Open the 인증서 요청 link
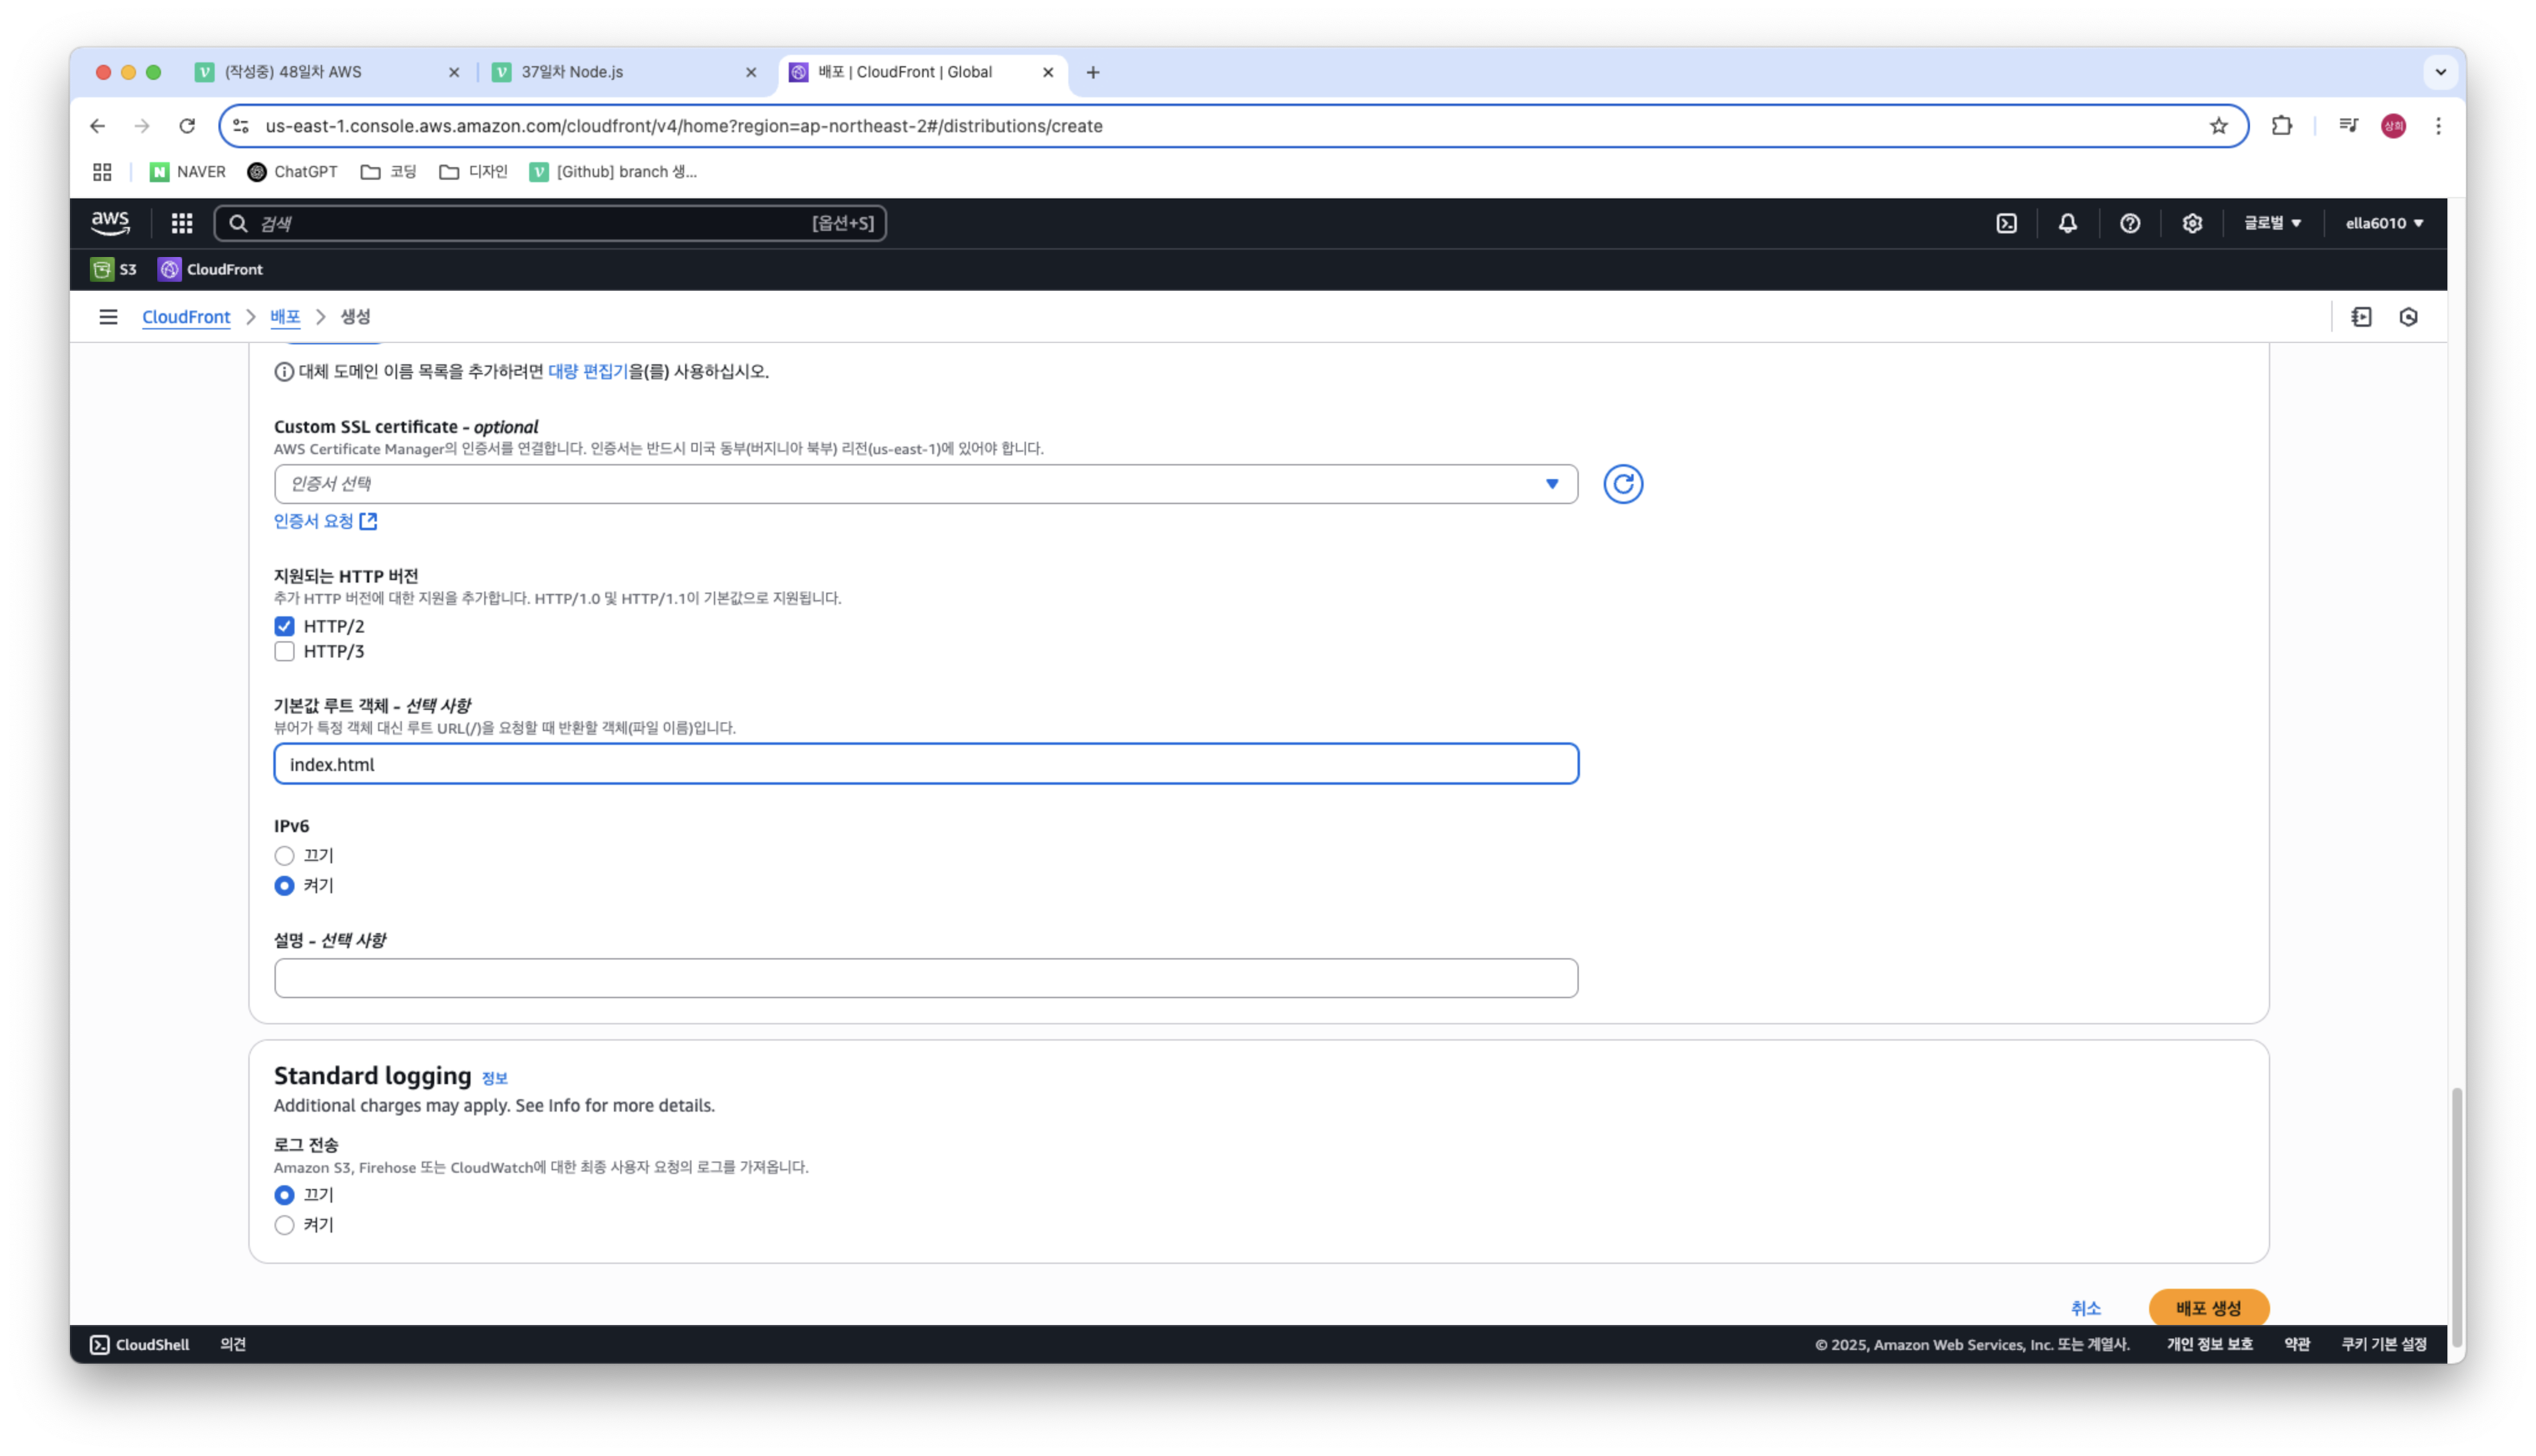The image size is (2536, 1456). [x=325, y=521]
